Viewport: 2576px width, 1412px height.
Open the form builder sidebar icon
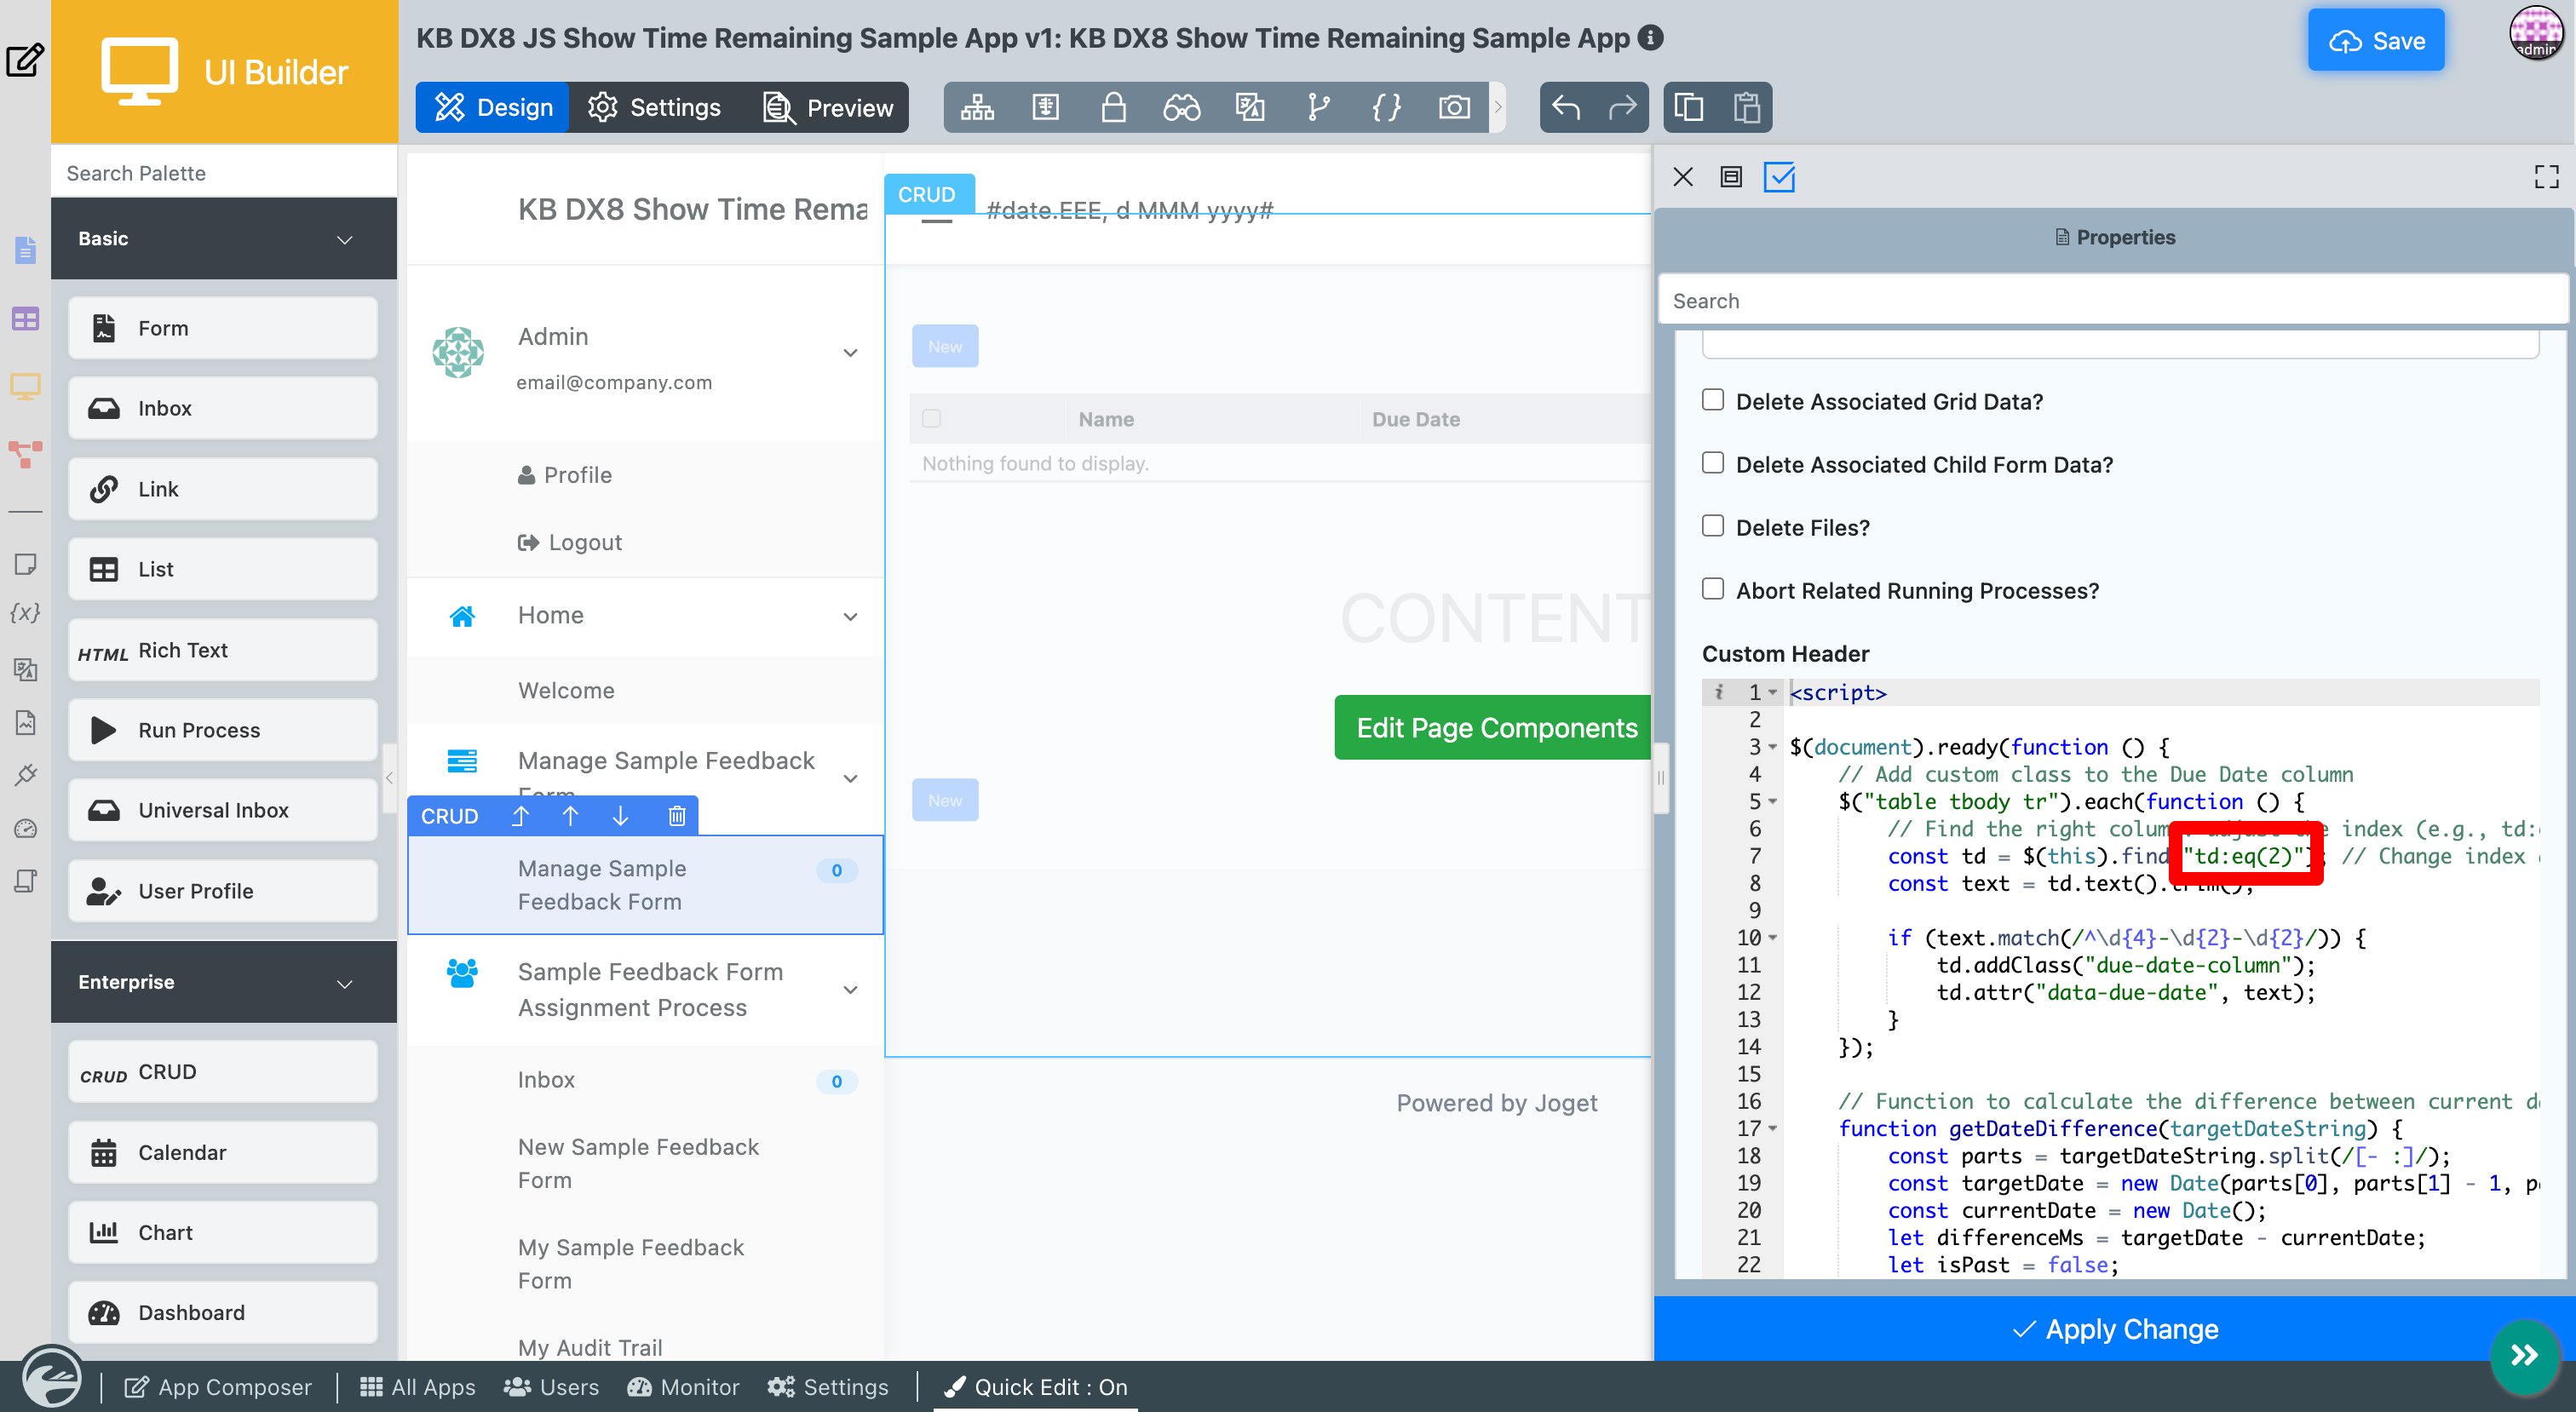pyautogui.click(x=25, y=250)
